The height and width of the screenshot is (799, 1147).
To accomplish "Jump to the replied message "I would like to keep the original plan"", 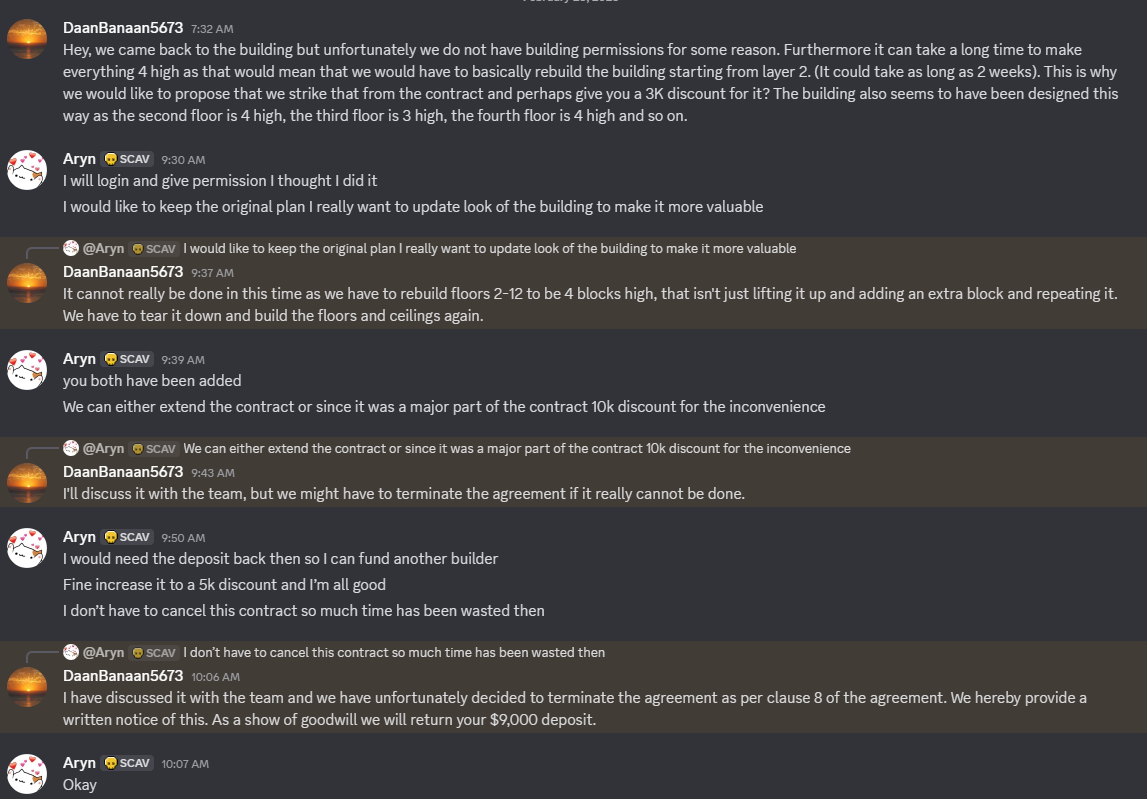I will [489, 248].
